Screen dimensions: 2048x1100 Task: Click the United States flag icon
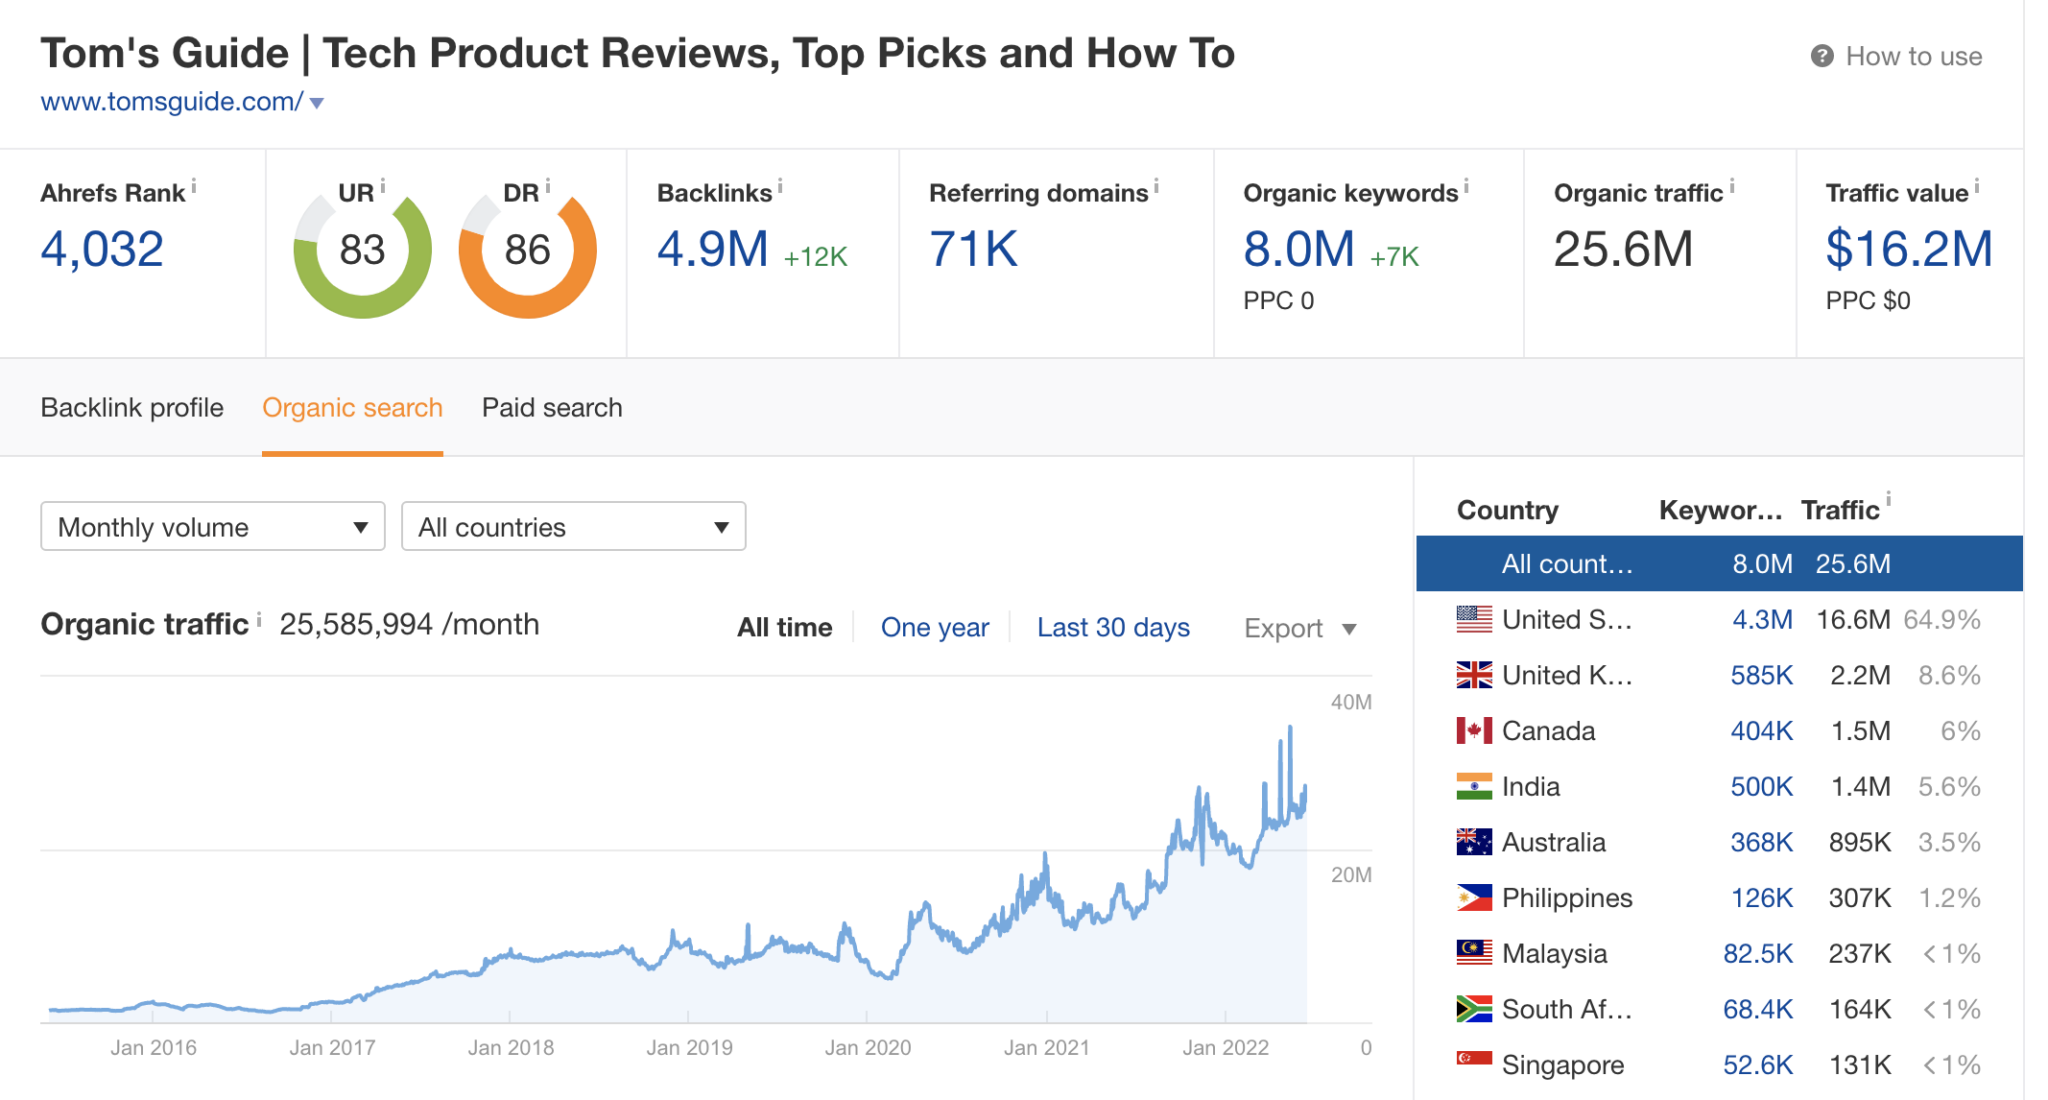(1474, 620)
